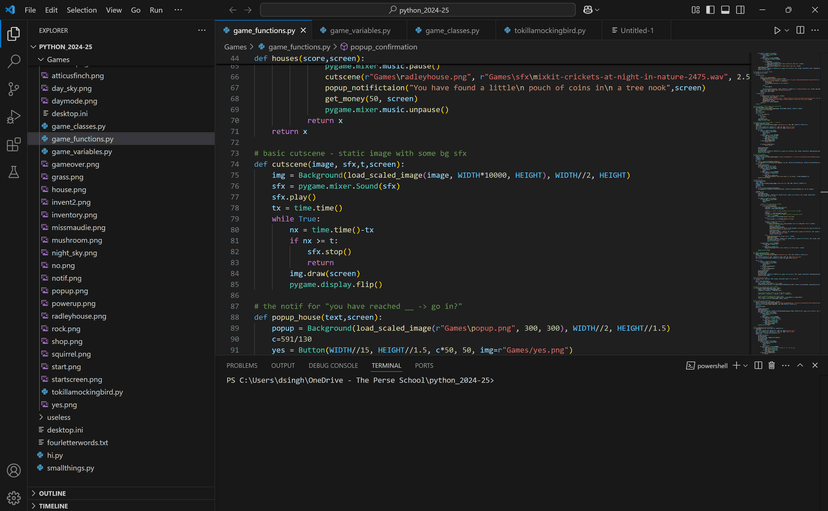Open Run and Debug view

tap(14, 117)
